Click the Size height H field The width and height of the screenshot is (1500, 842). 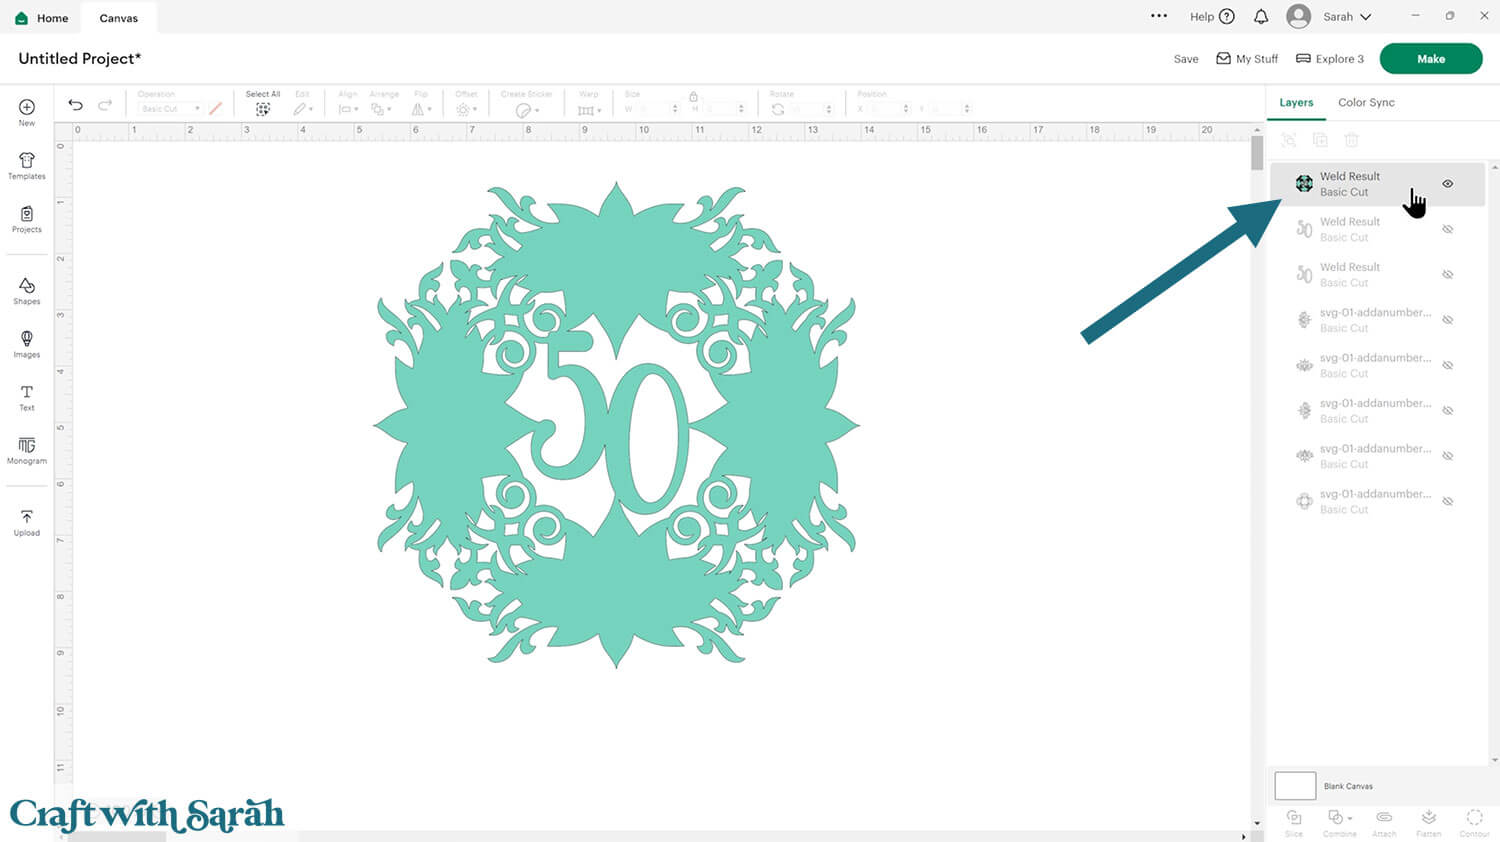click(x=722, y=108)
